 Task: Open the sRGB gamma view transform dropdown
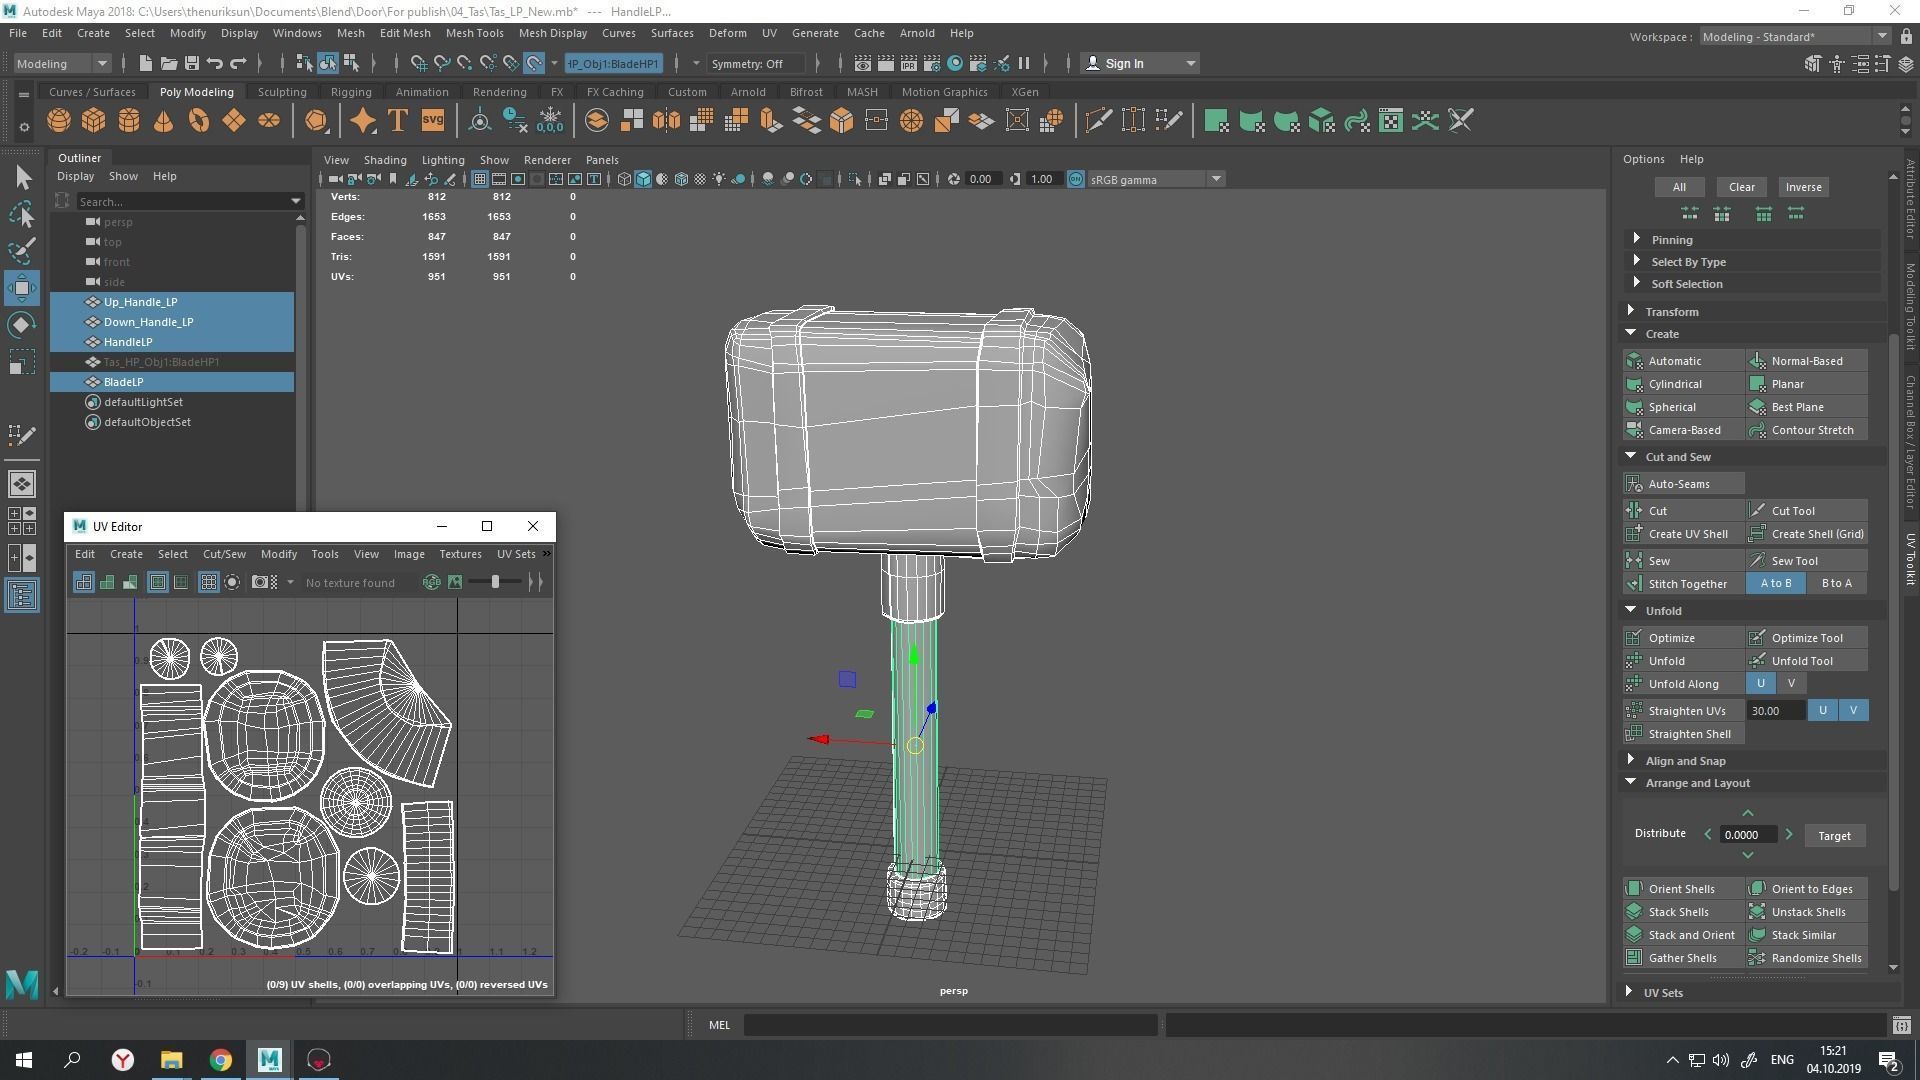[x=1156, y=180]
